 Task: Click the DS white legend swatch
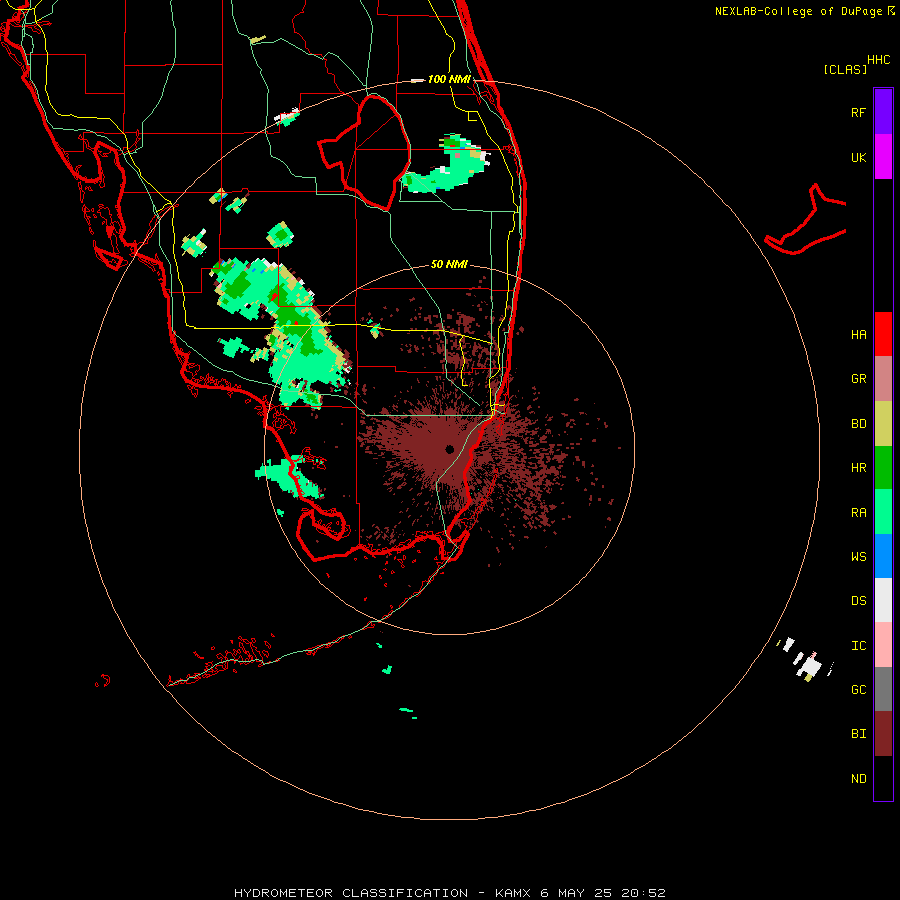tap(883, 600)
